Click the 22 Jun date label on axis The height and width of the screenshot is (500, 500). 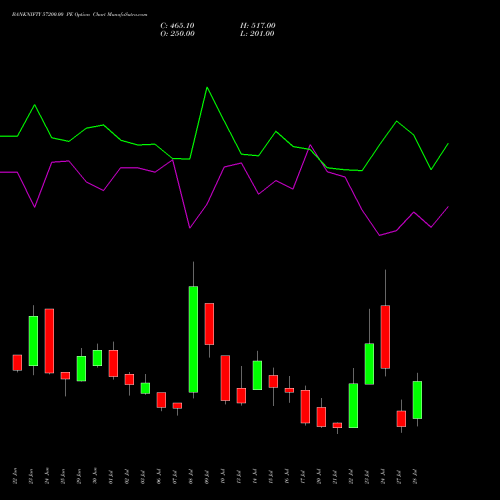point(15,476)
